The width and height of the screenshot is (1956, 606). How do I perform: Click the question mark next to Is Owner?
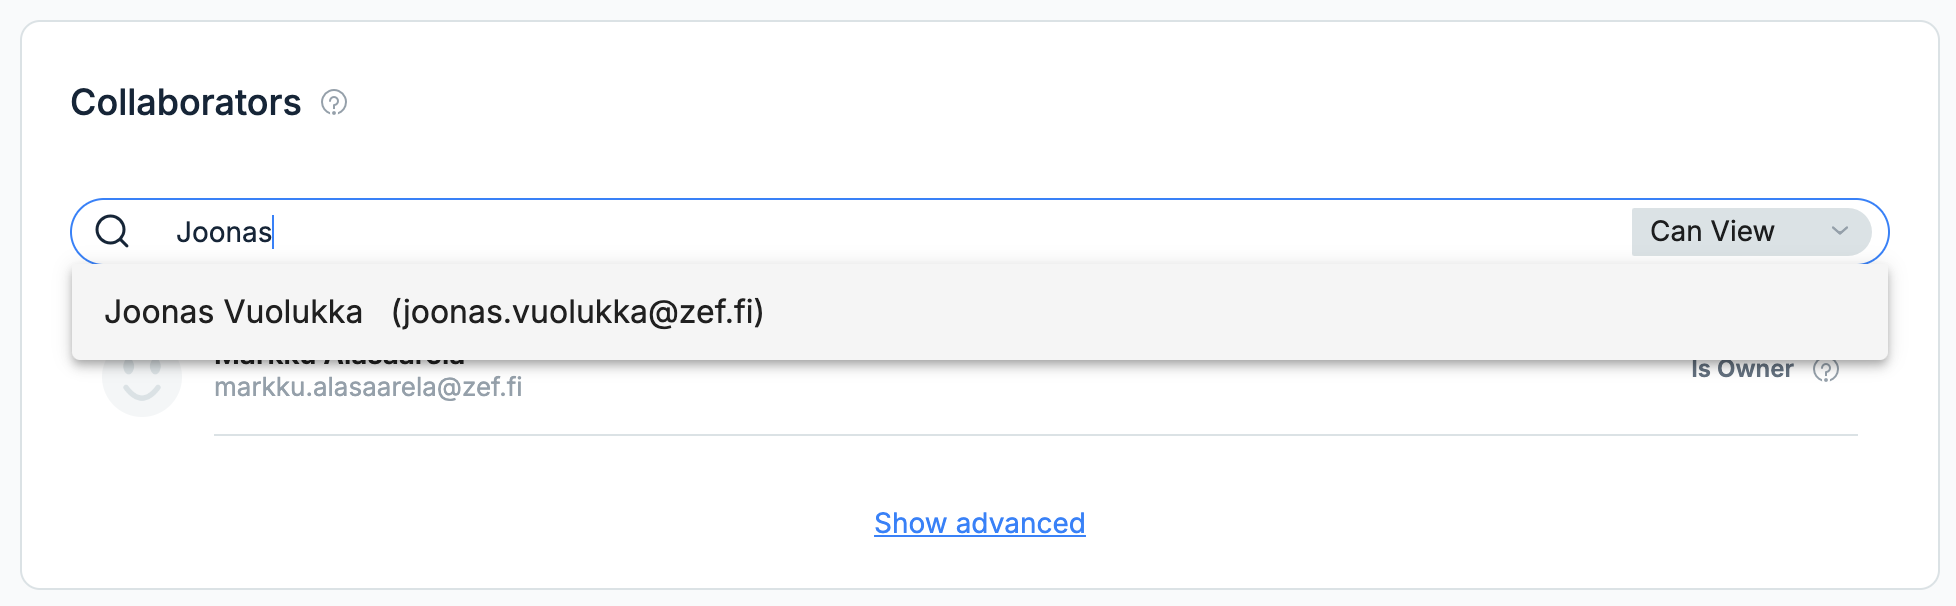[1826, 370]
